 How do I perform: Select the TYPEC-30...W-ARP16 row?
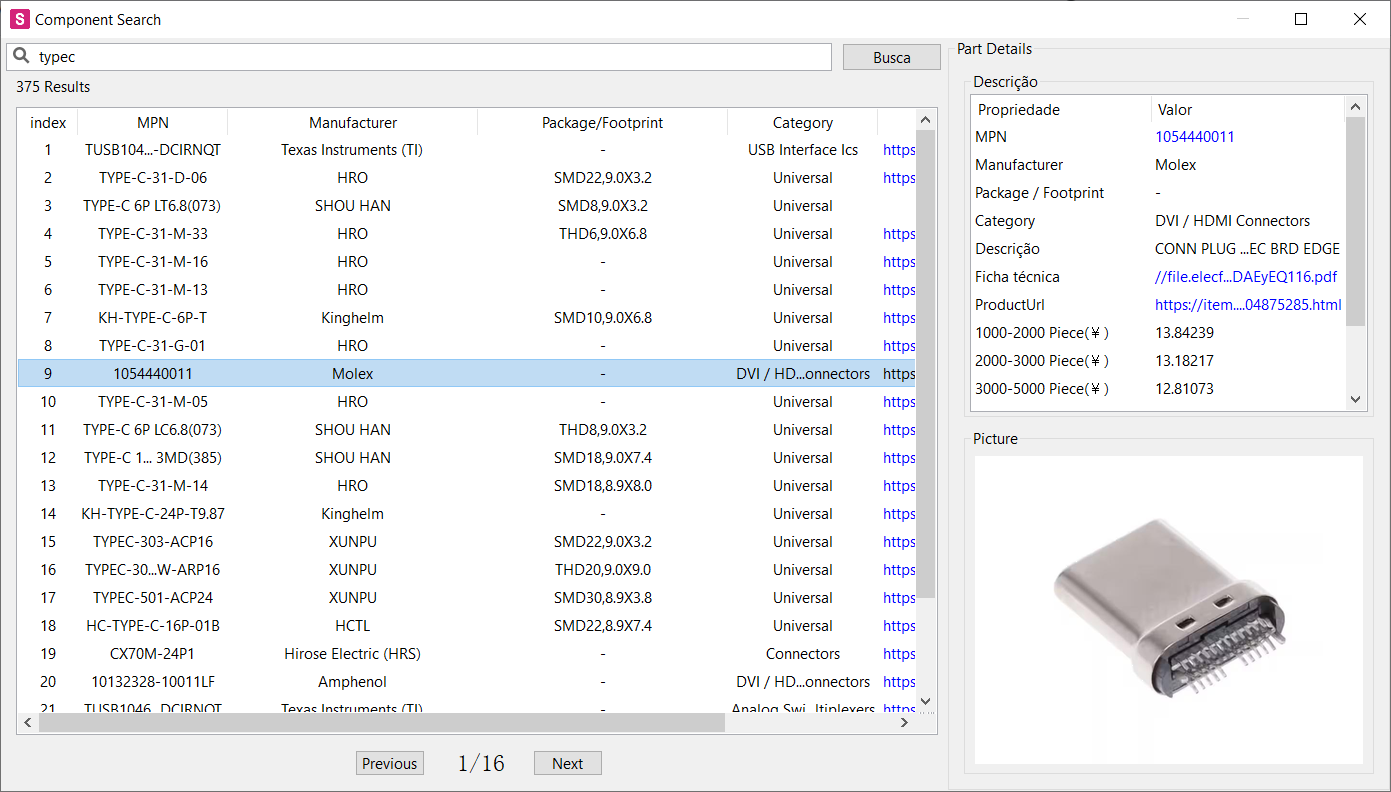point(466,570)
